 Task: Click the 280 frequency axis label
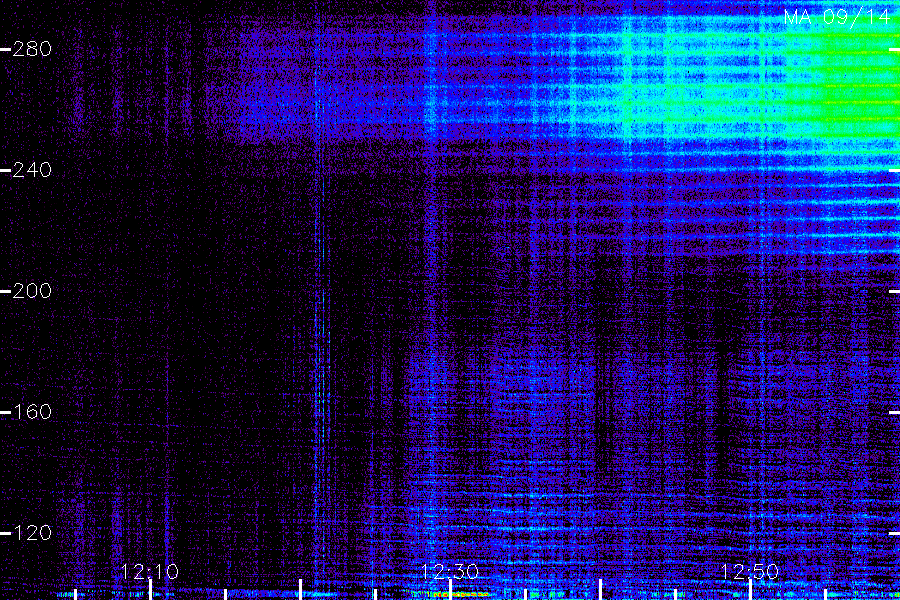32,49
